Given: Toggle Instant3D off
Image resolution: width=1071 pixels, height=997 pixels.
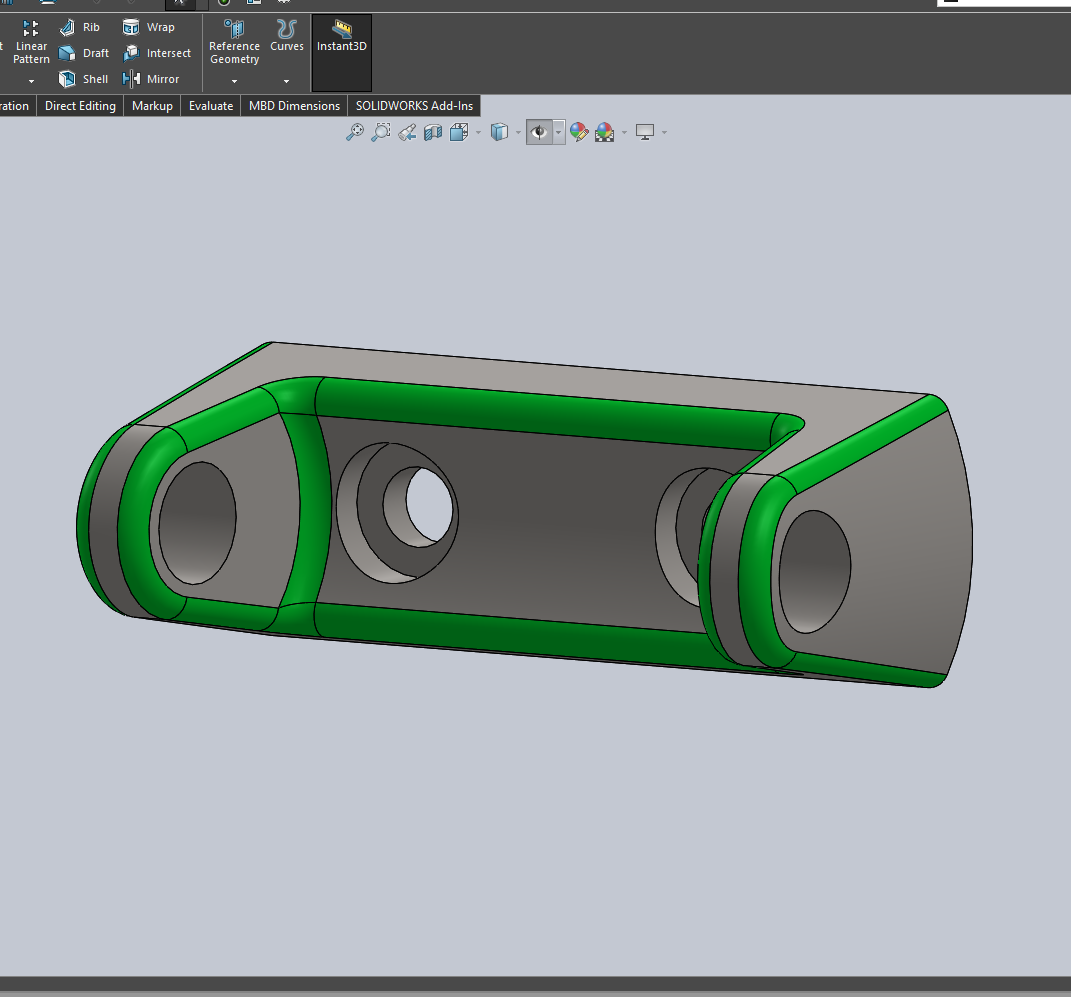Looking at the screenshot, I should point(341,44).
